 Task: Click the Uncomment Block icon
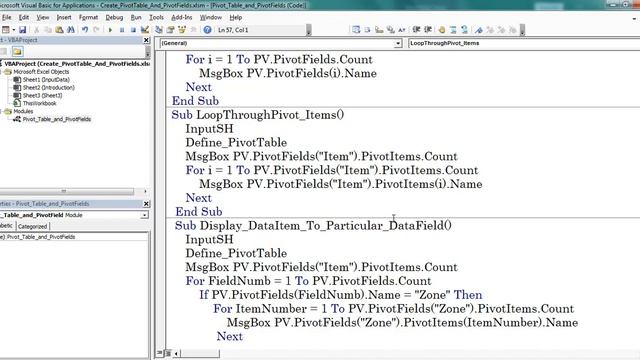click(x=464, y=30)
